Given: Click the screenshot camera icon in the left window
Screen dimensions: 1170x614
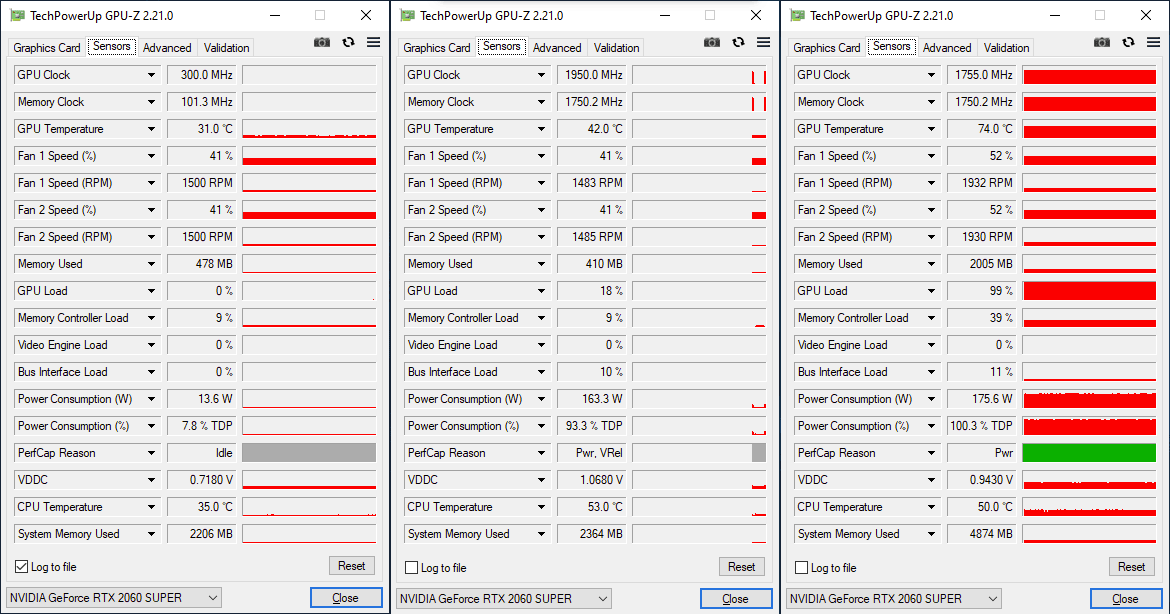Looking at the screenshot, I should (x=321, y=42).
